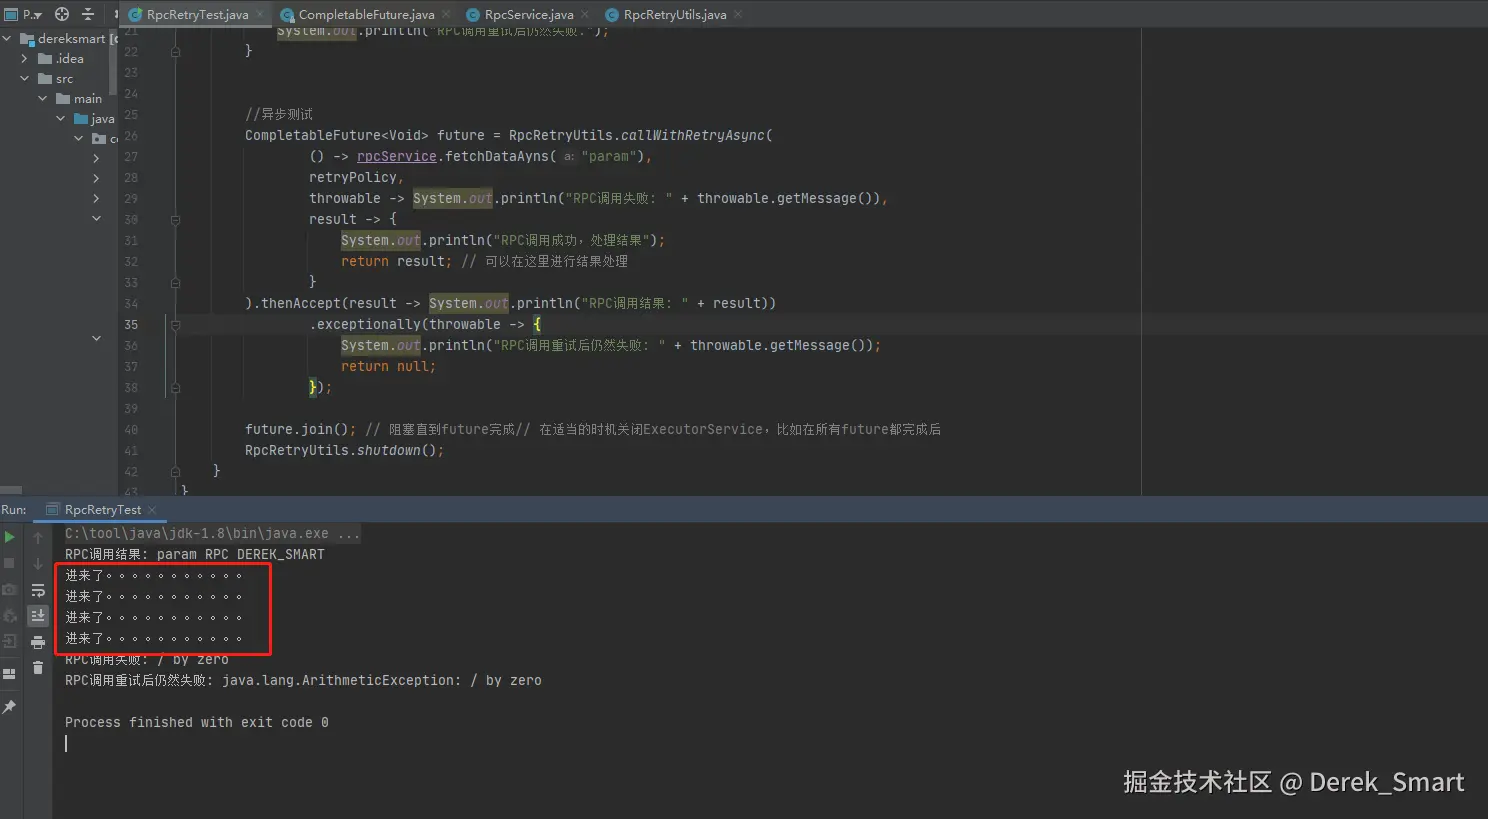Close the RpcRetryTest.java editor tab
Viewport: 1488px width, 819px height.
[x=261, y=15]
